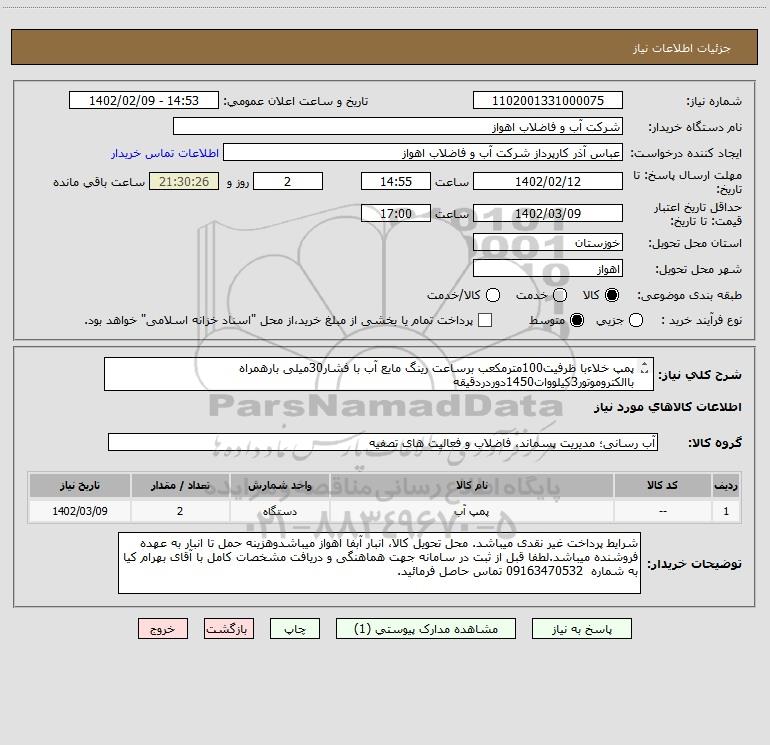Choose the جزیی purchase type radio
The image size is (770, 745).
point(636,320)
